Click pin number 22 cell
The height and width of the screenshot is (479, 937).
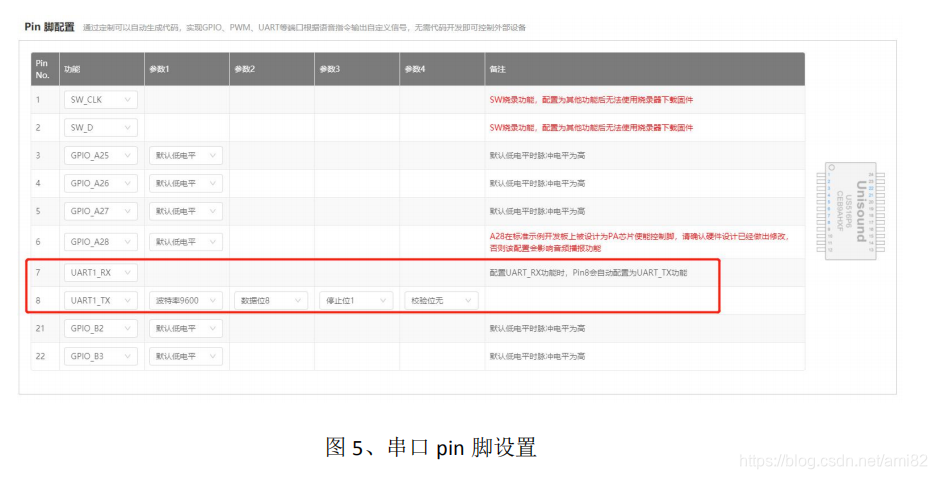click(45, 356)
